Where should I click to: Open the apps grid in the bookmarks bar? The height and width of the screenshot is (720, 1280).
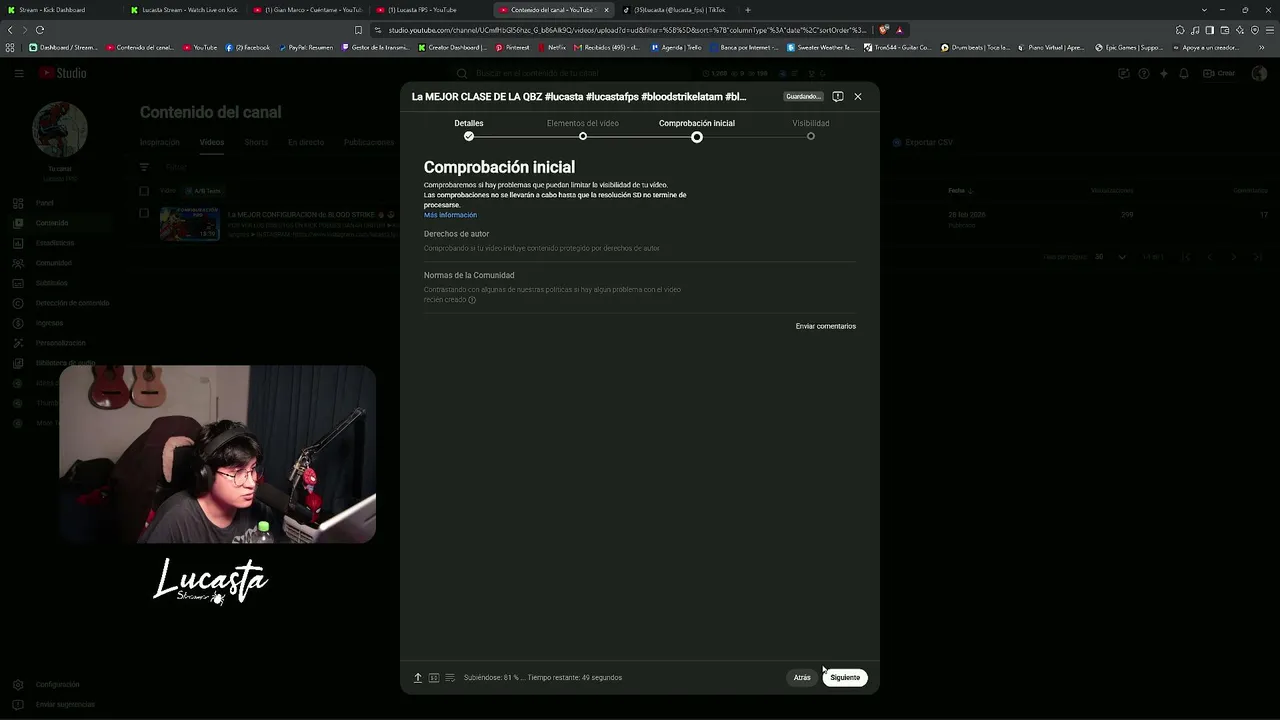(x=10, y=47)
